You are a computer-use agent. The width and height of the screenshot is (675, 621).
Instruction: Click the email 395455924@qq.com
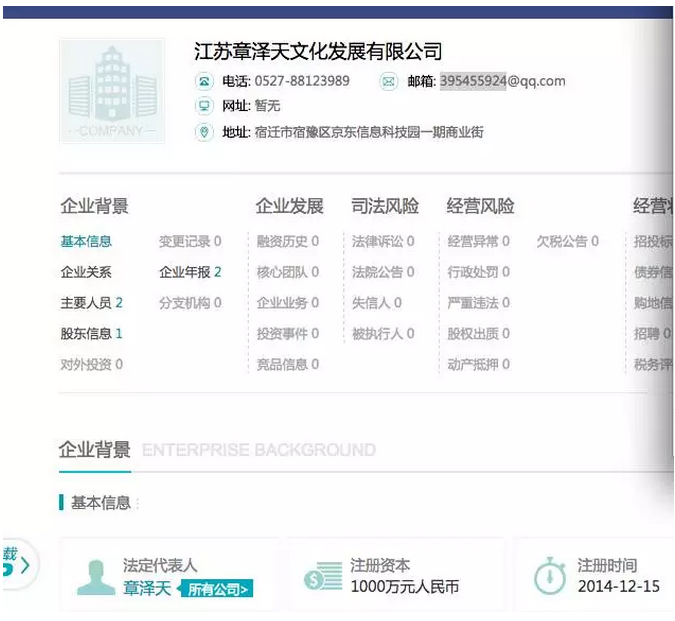pyautogui.click(x=502, y=81)
